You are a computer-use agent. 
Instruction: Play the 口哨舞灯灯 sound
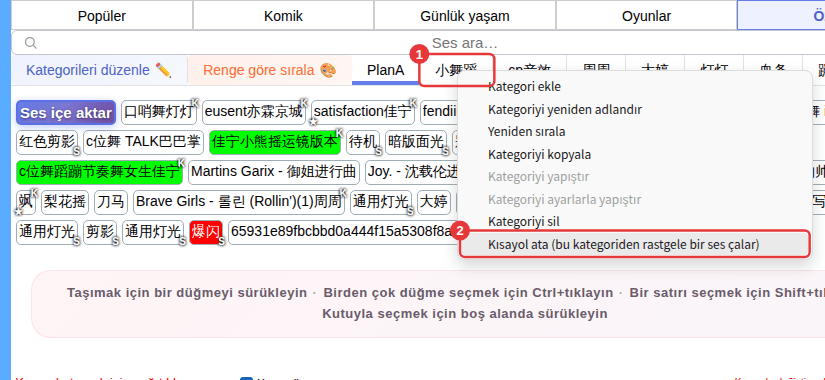(159, 112)
